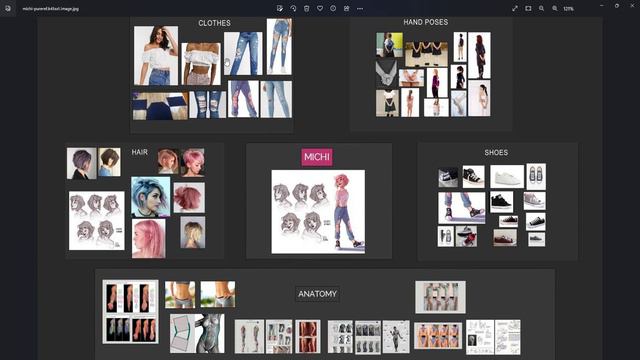
Task: Click the CLOTHES heading in the moodboard
Action: coord(214,23)
